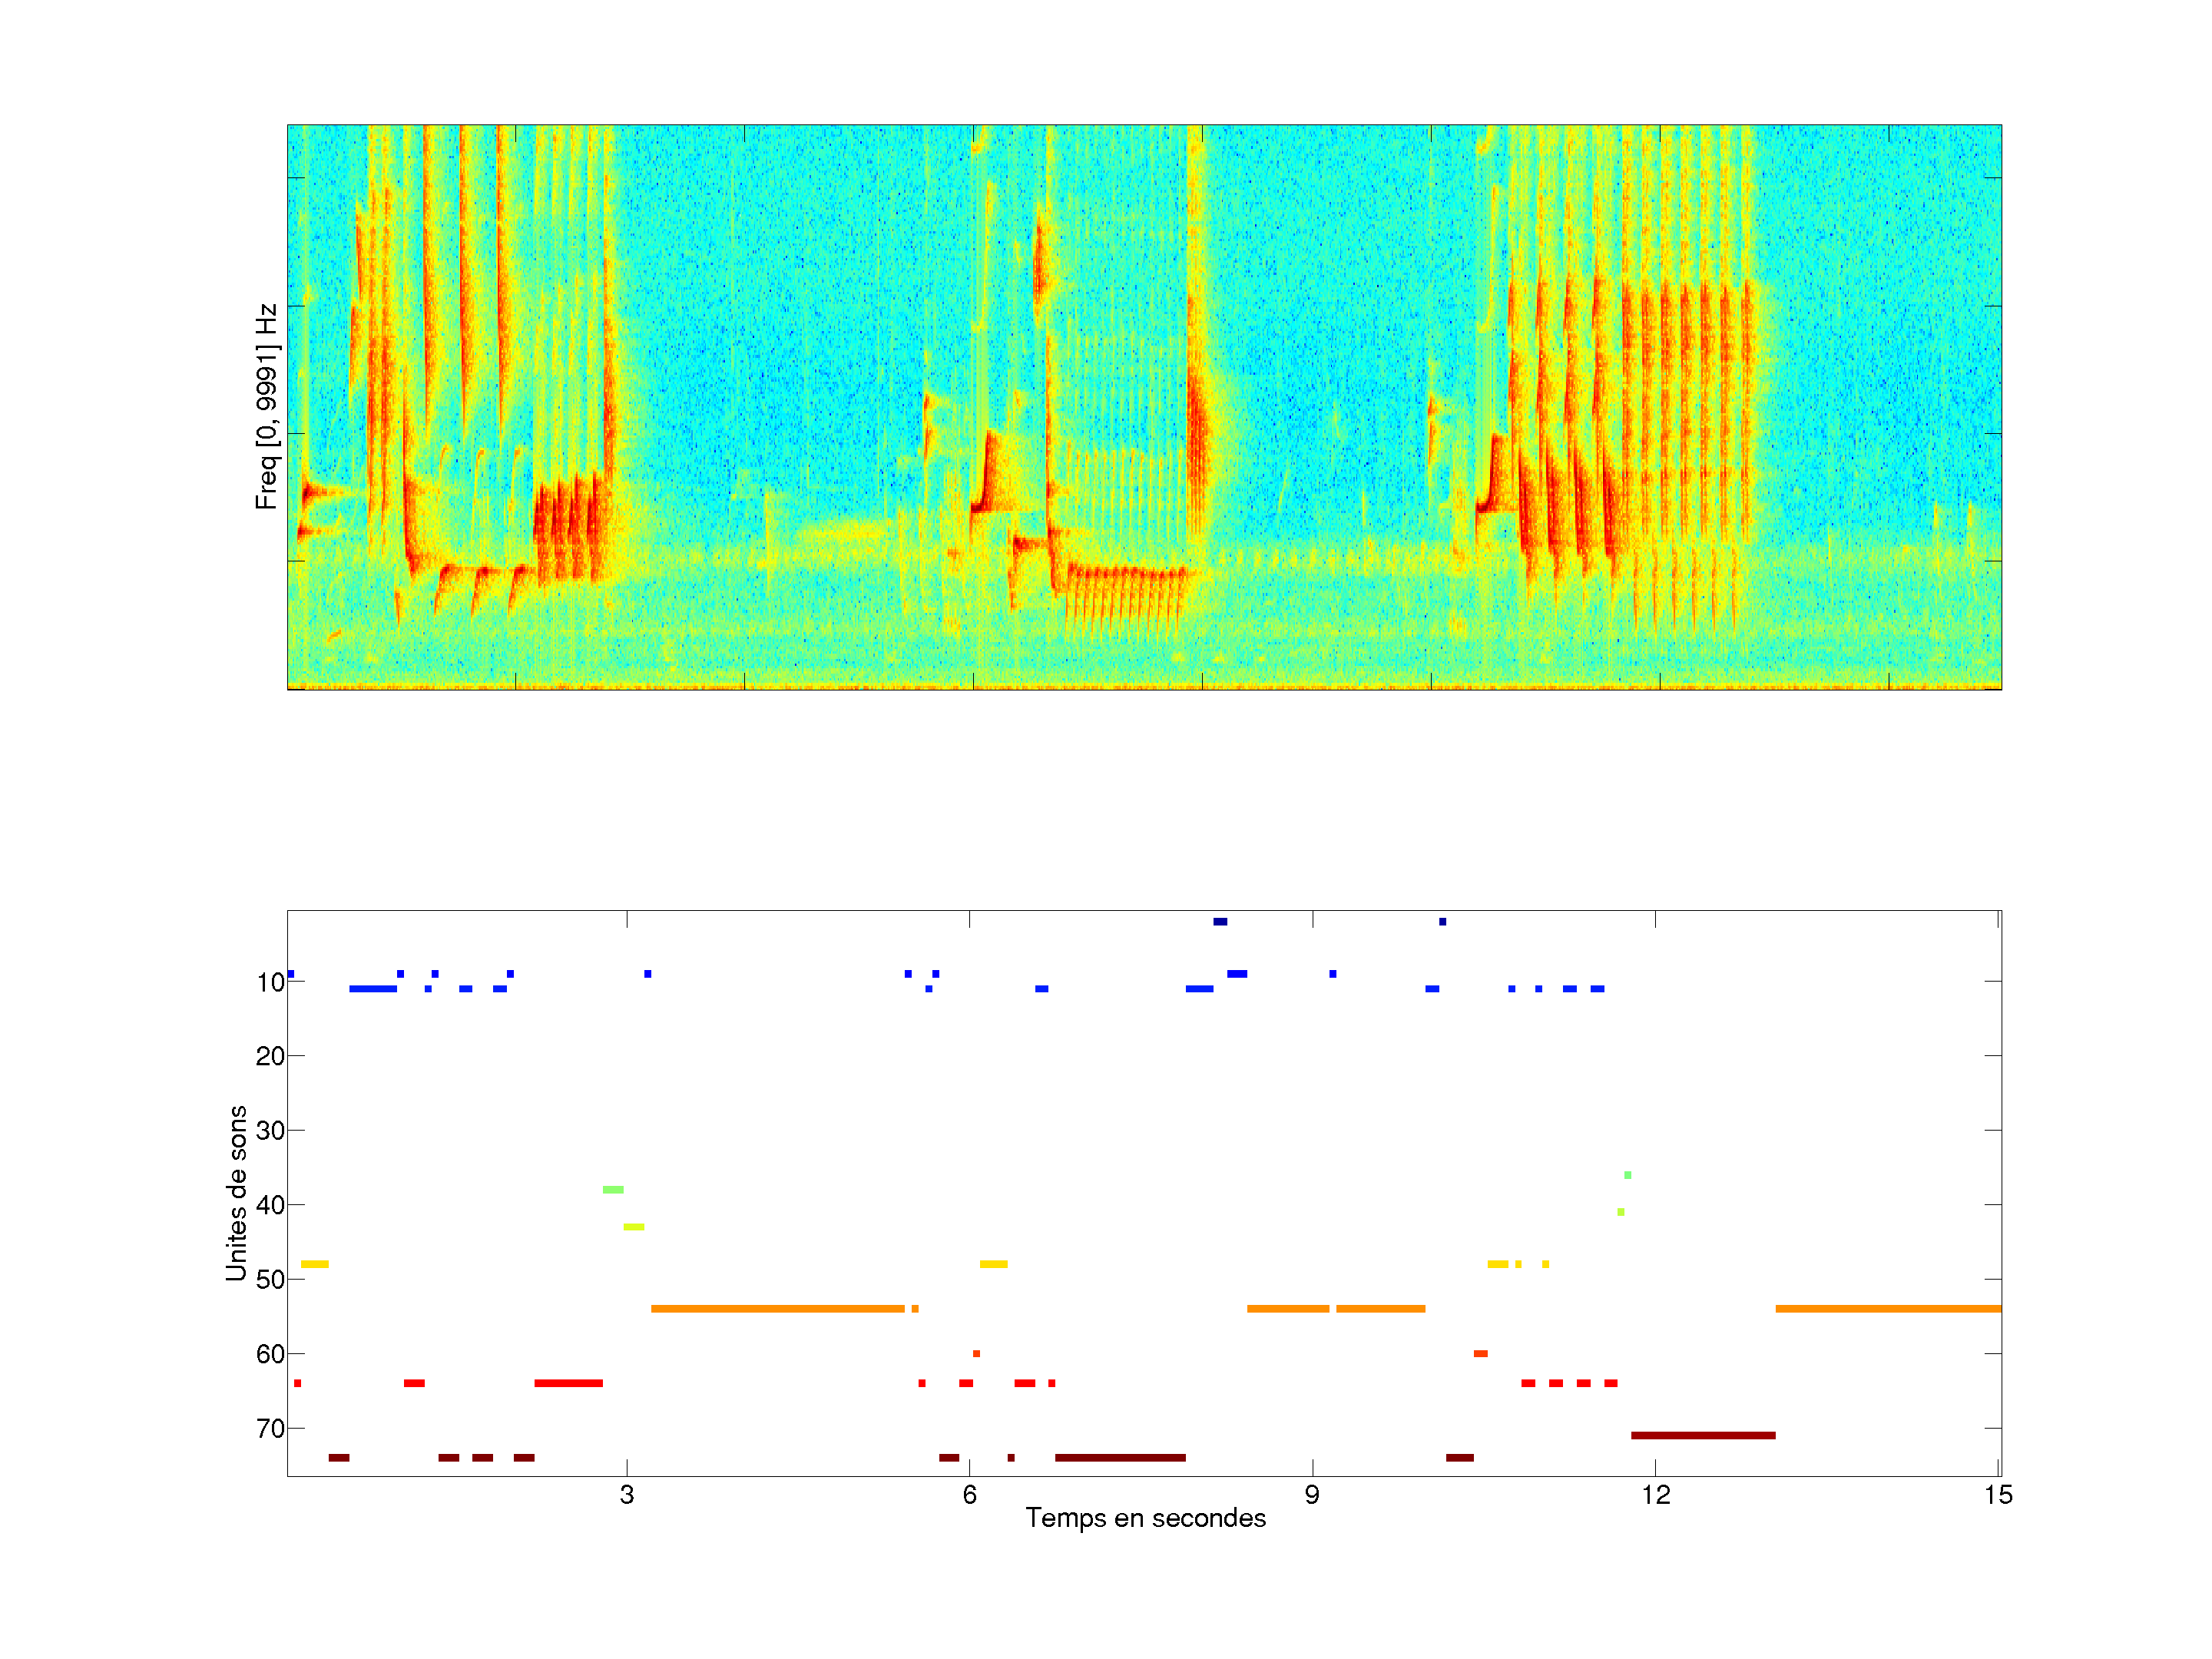The image size is (2212, 1659).
Task: Click the long dark red bar between 7 and 8 seconds
Action: [x=1120, y=1457]
